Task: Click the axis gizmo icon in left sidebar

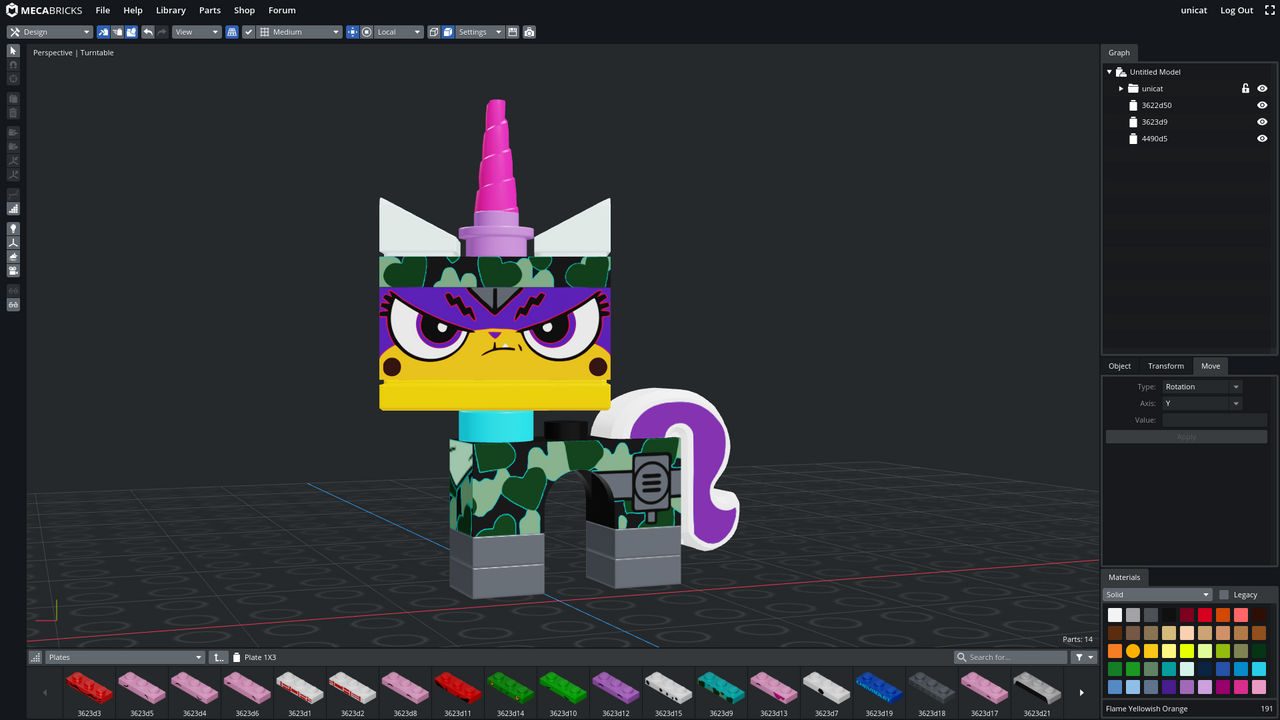Action: (x=14, y=242)
